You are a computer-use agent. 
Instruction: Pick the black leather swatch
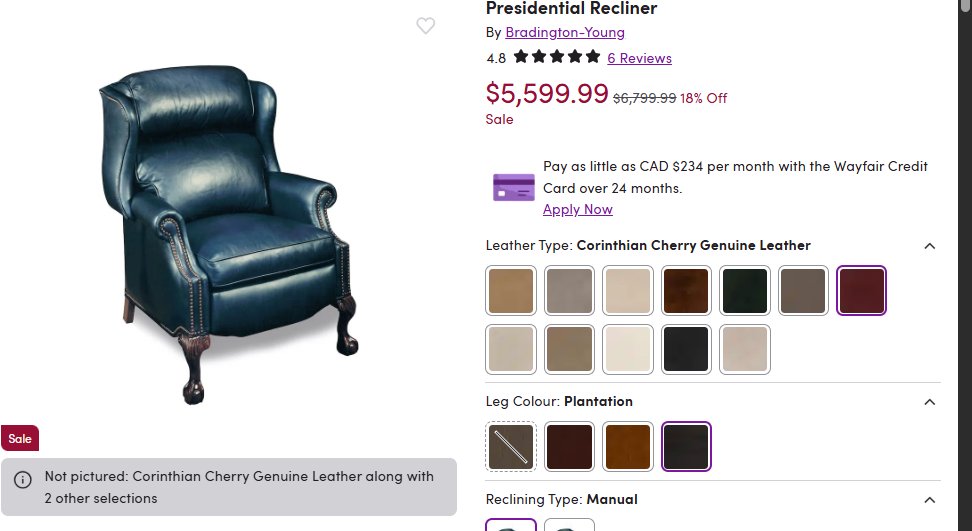pyautogui.click(x=686, y=349)
